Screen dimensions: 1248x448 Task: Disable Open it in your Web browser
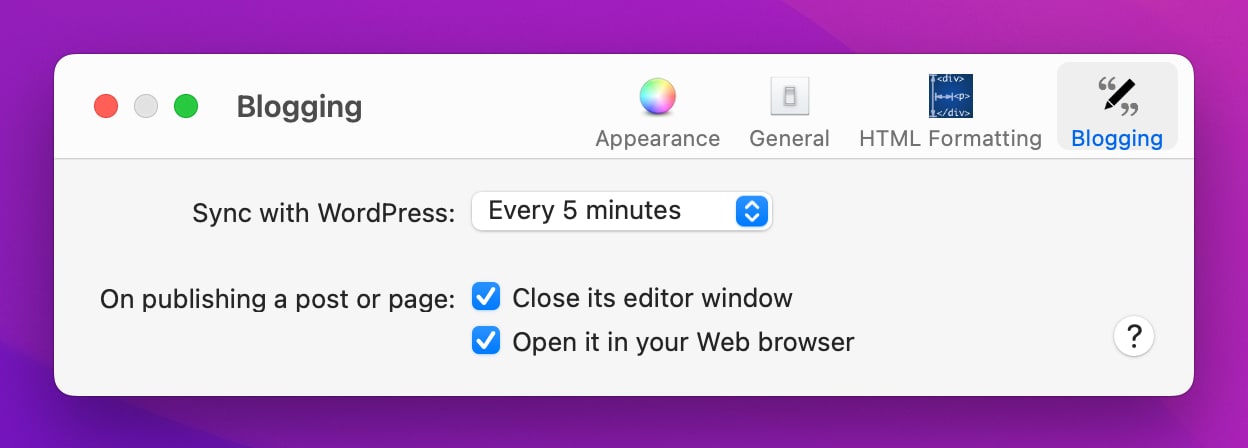point(486,342)
